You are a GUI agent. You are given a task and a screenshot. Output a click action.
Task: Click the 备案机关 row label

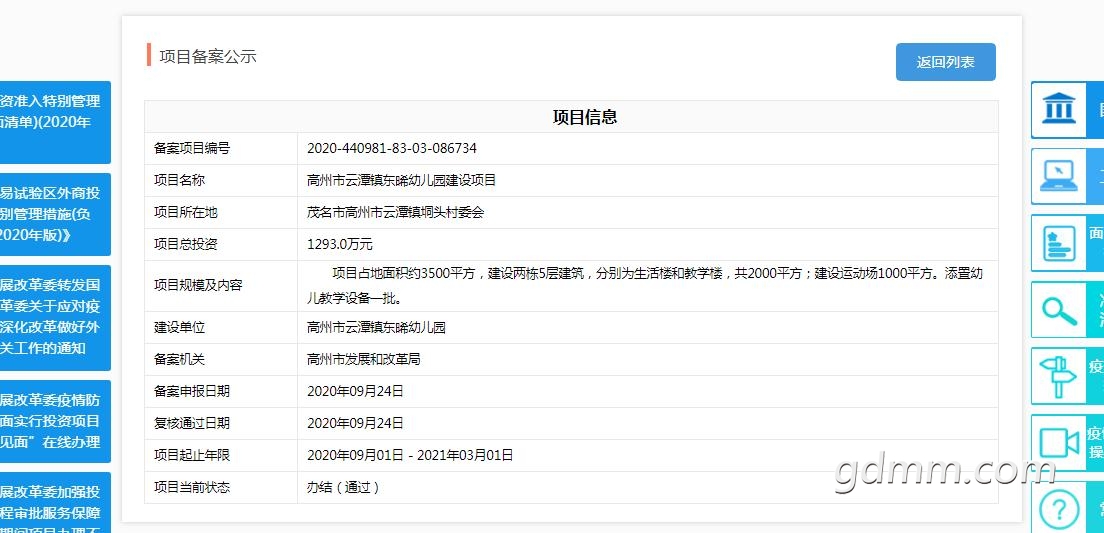pyautogui.click(x=179, y=359)
